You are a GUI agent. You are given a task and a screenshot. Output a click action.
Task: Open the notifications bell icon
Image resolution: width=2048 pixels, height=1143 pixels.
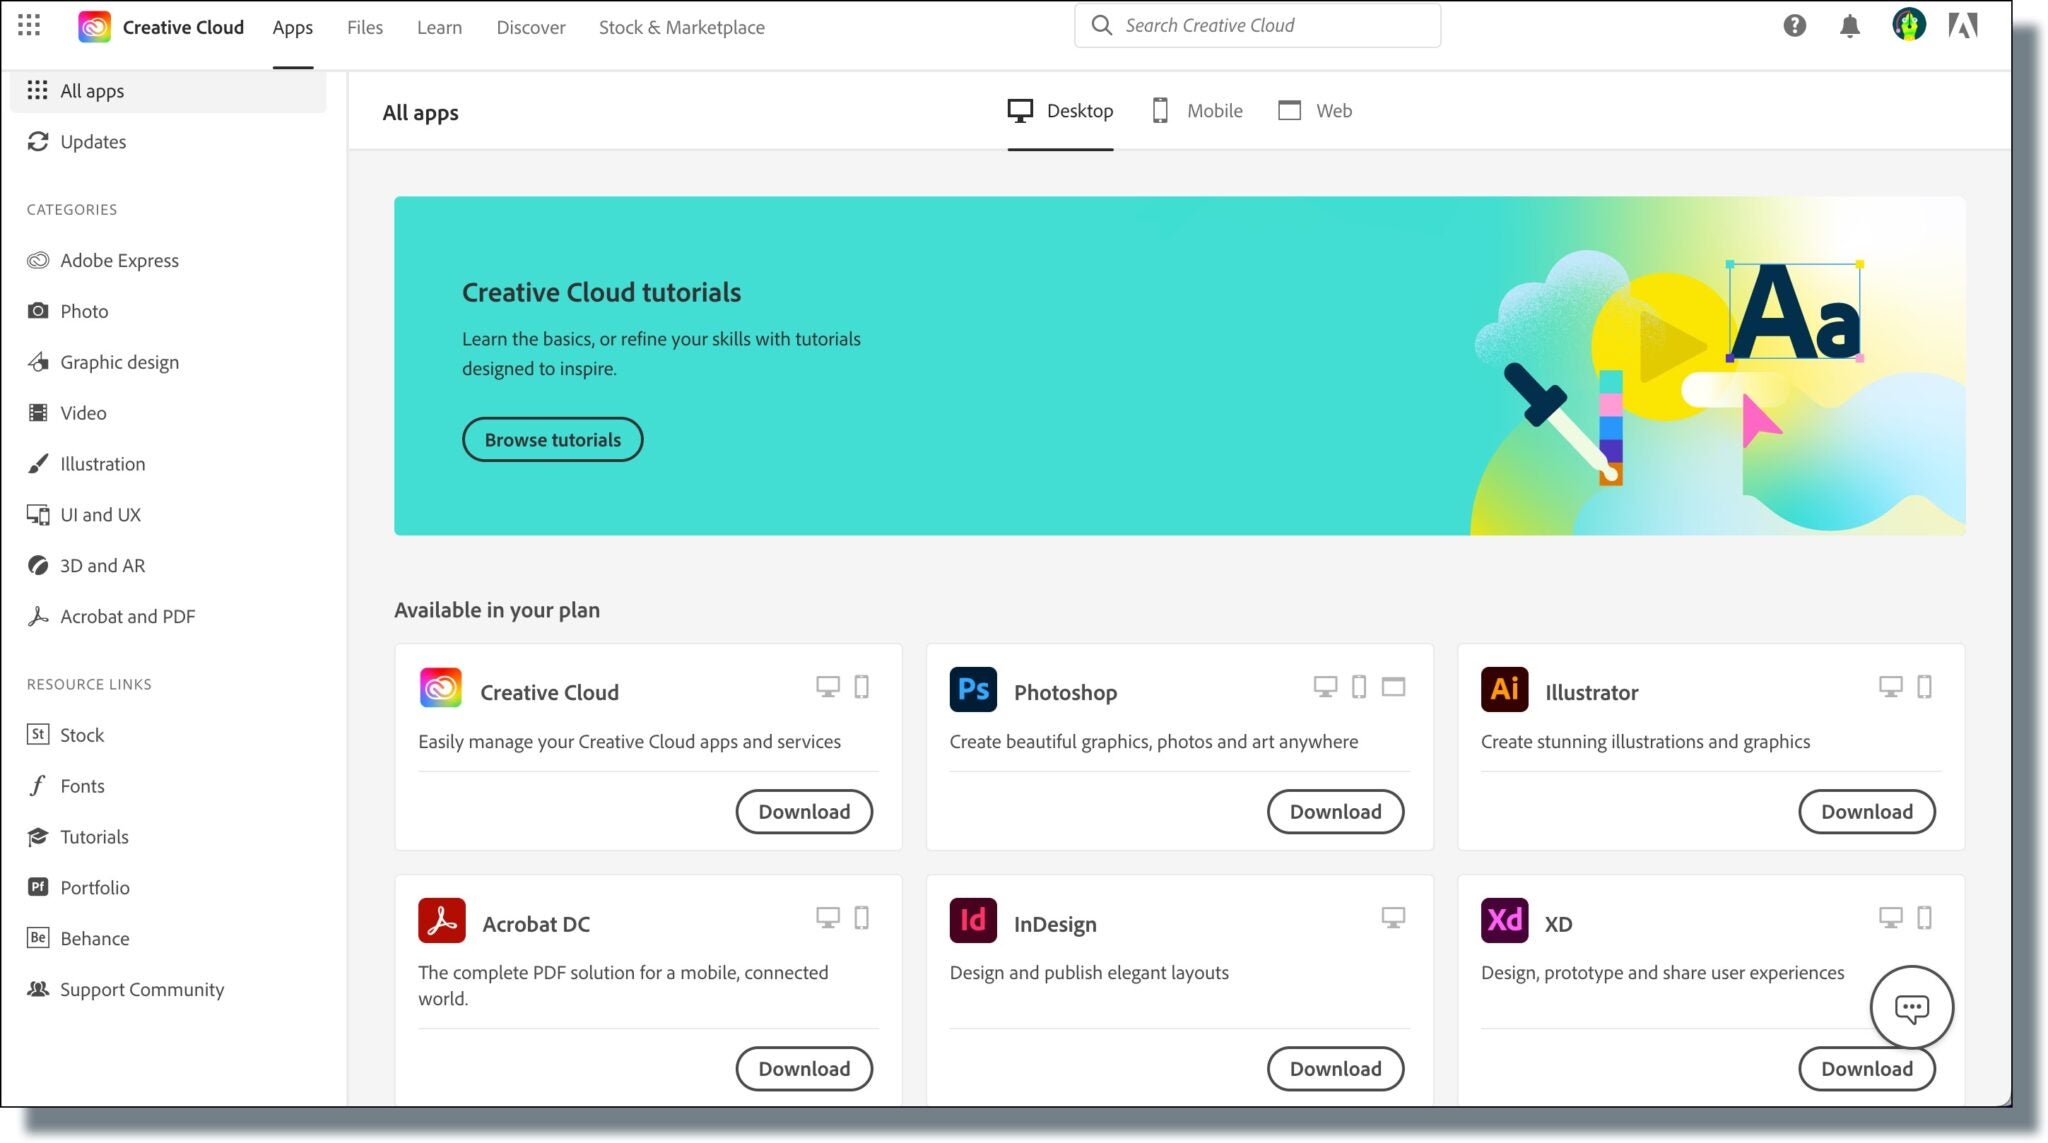click(x=1850, y=26)
